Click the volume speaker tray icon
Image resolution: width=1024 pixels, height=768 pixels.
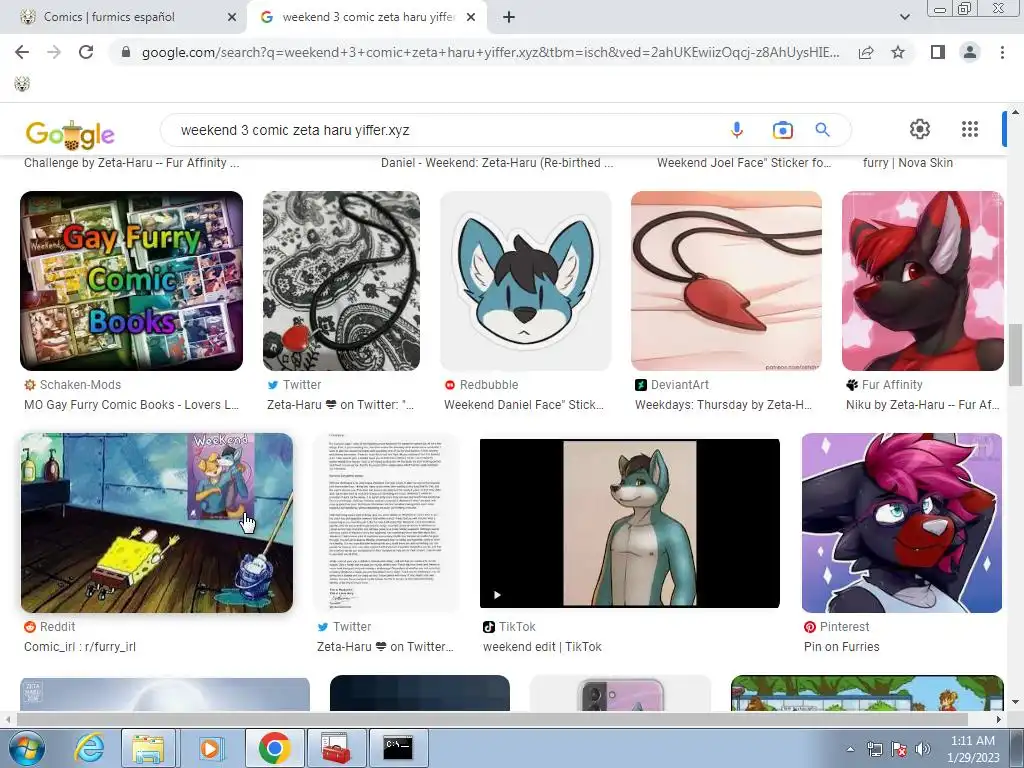(923, 749)
